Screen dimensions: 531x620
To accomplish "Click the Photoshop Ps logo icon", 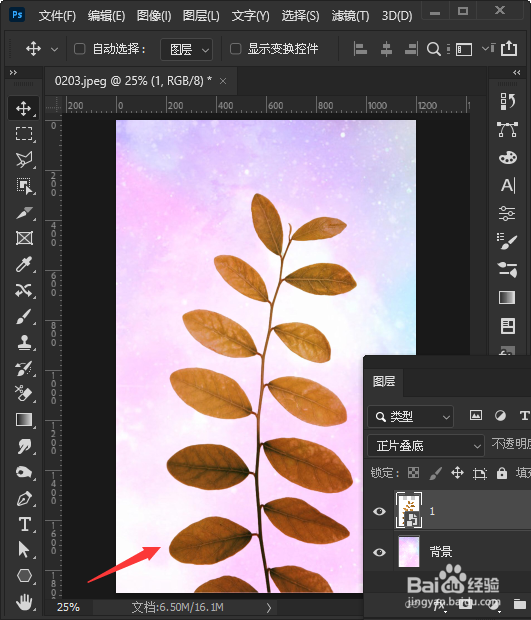I will click(17, 15).
